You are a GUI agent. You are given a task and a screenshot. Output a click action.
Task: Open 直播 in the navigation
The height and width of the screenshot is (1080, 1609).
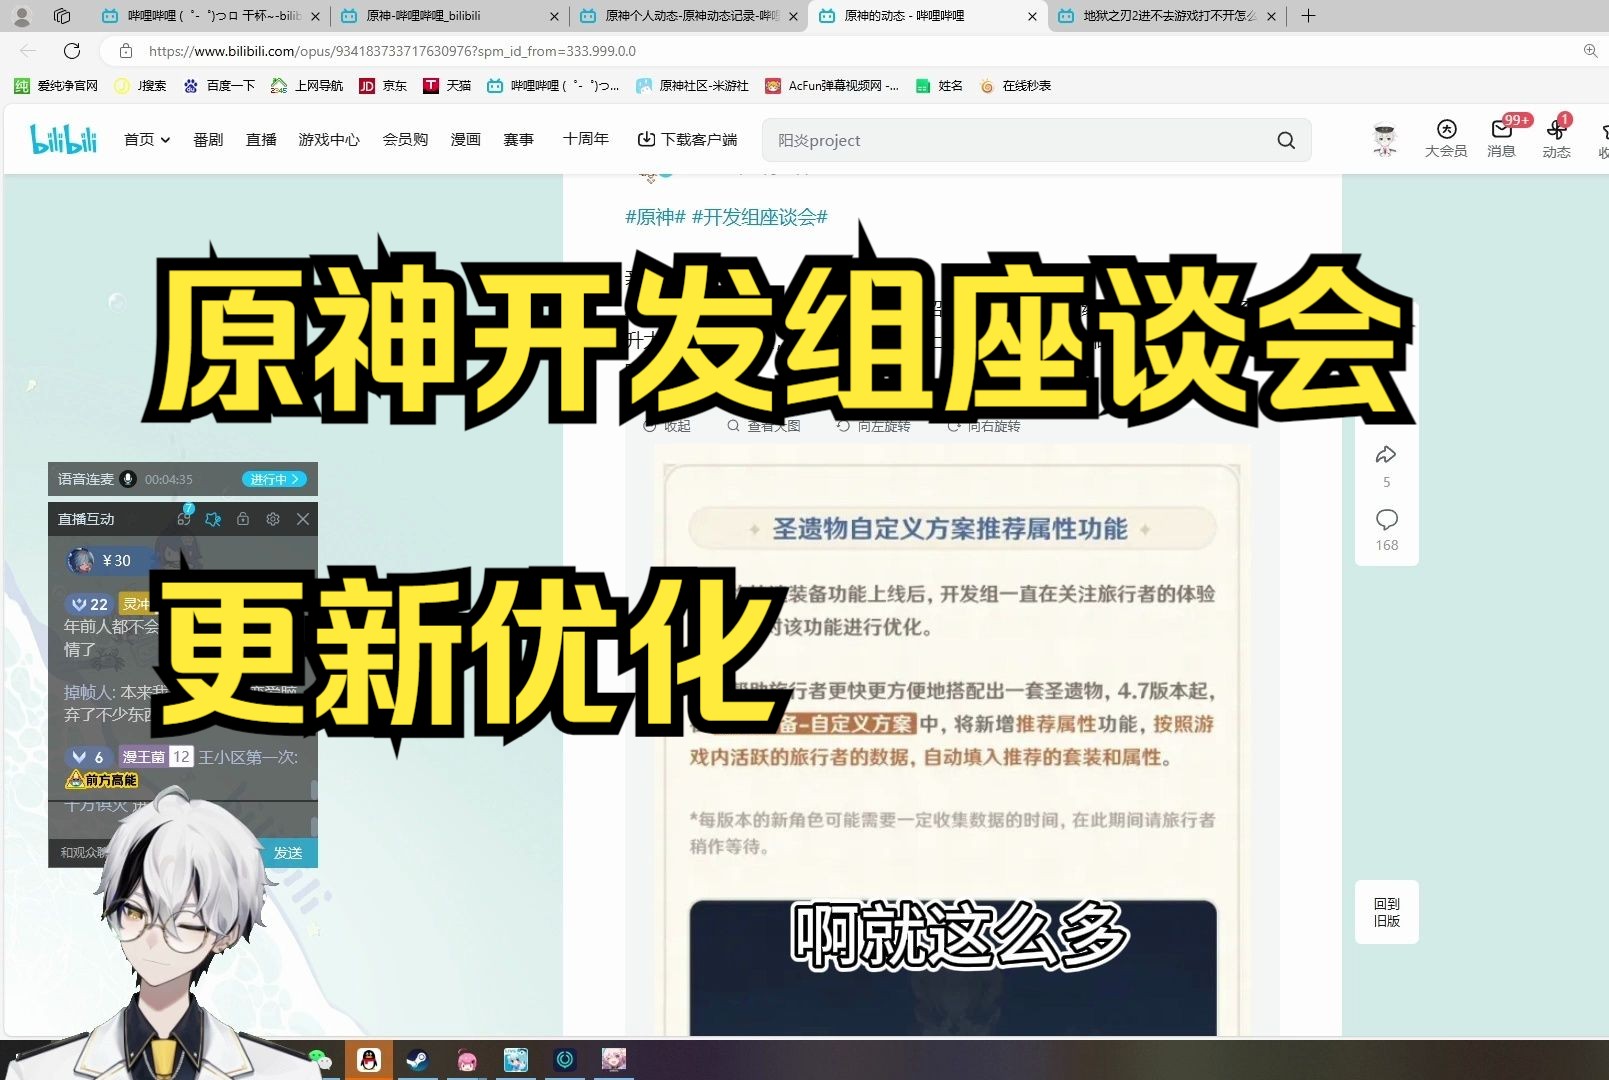coord(261,140)
